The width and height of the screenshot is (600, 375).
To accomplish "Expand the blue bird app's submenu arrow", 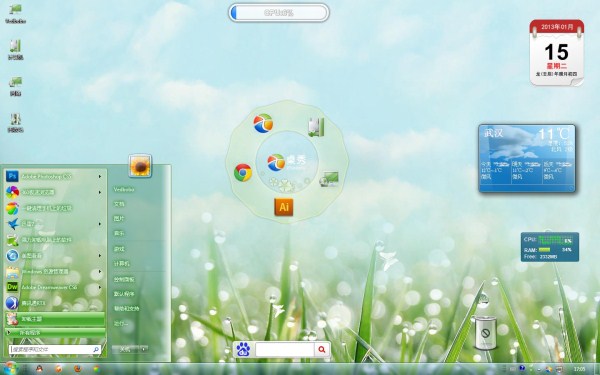I will [100, 224].
